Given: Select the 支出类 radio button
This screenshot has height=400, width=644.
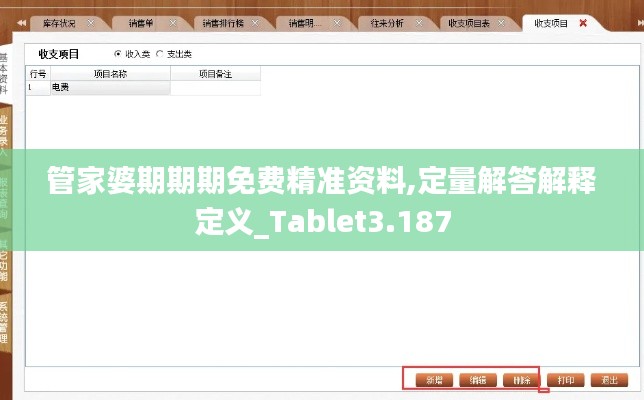Looking at the screenshot, I should (x=159, y=54).
